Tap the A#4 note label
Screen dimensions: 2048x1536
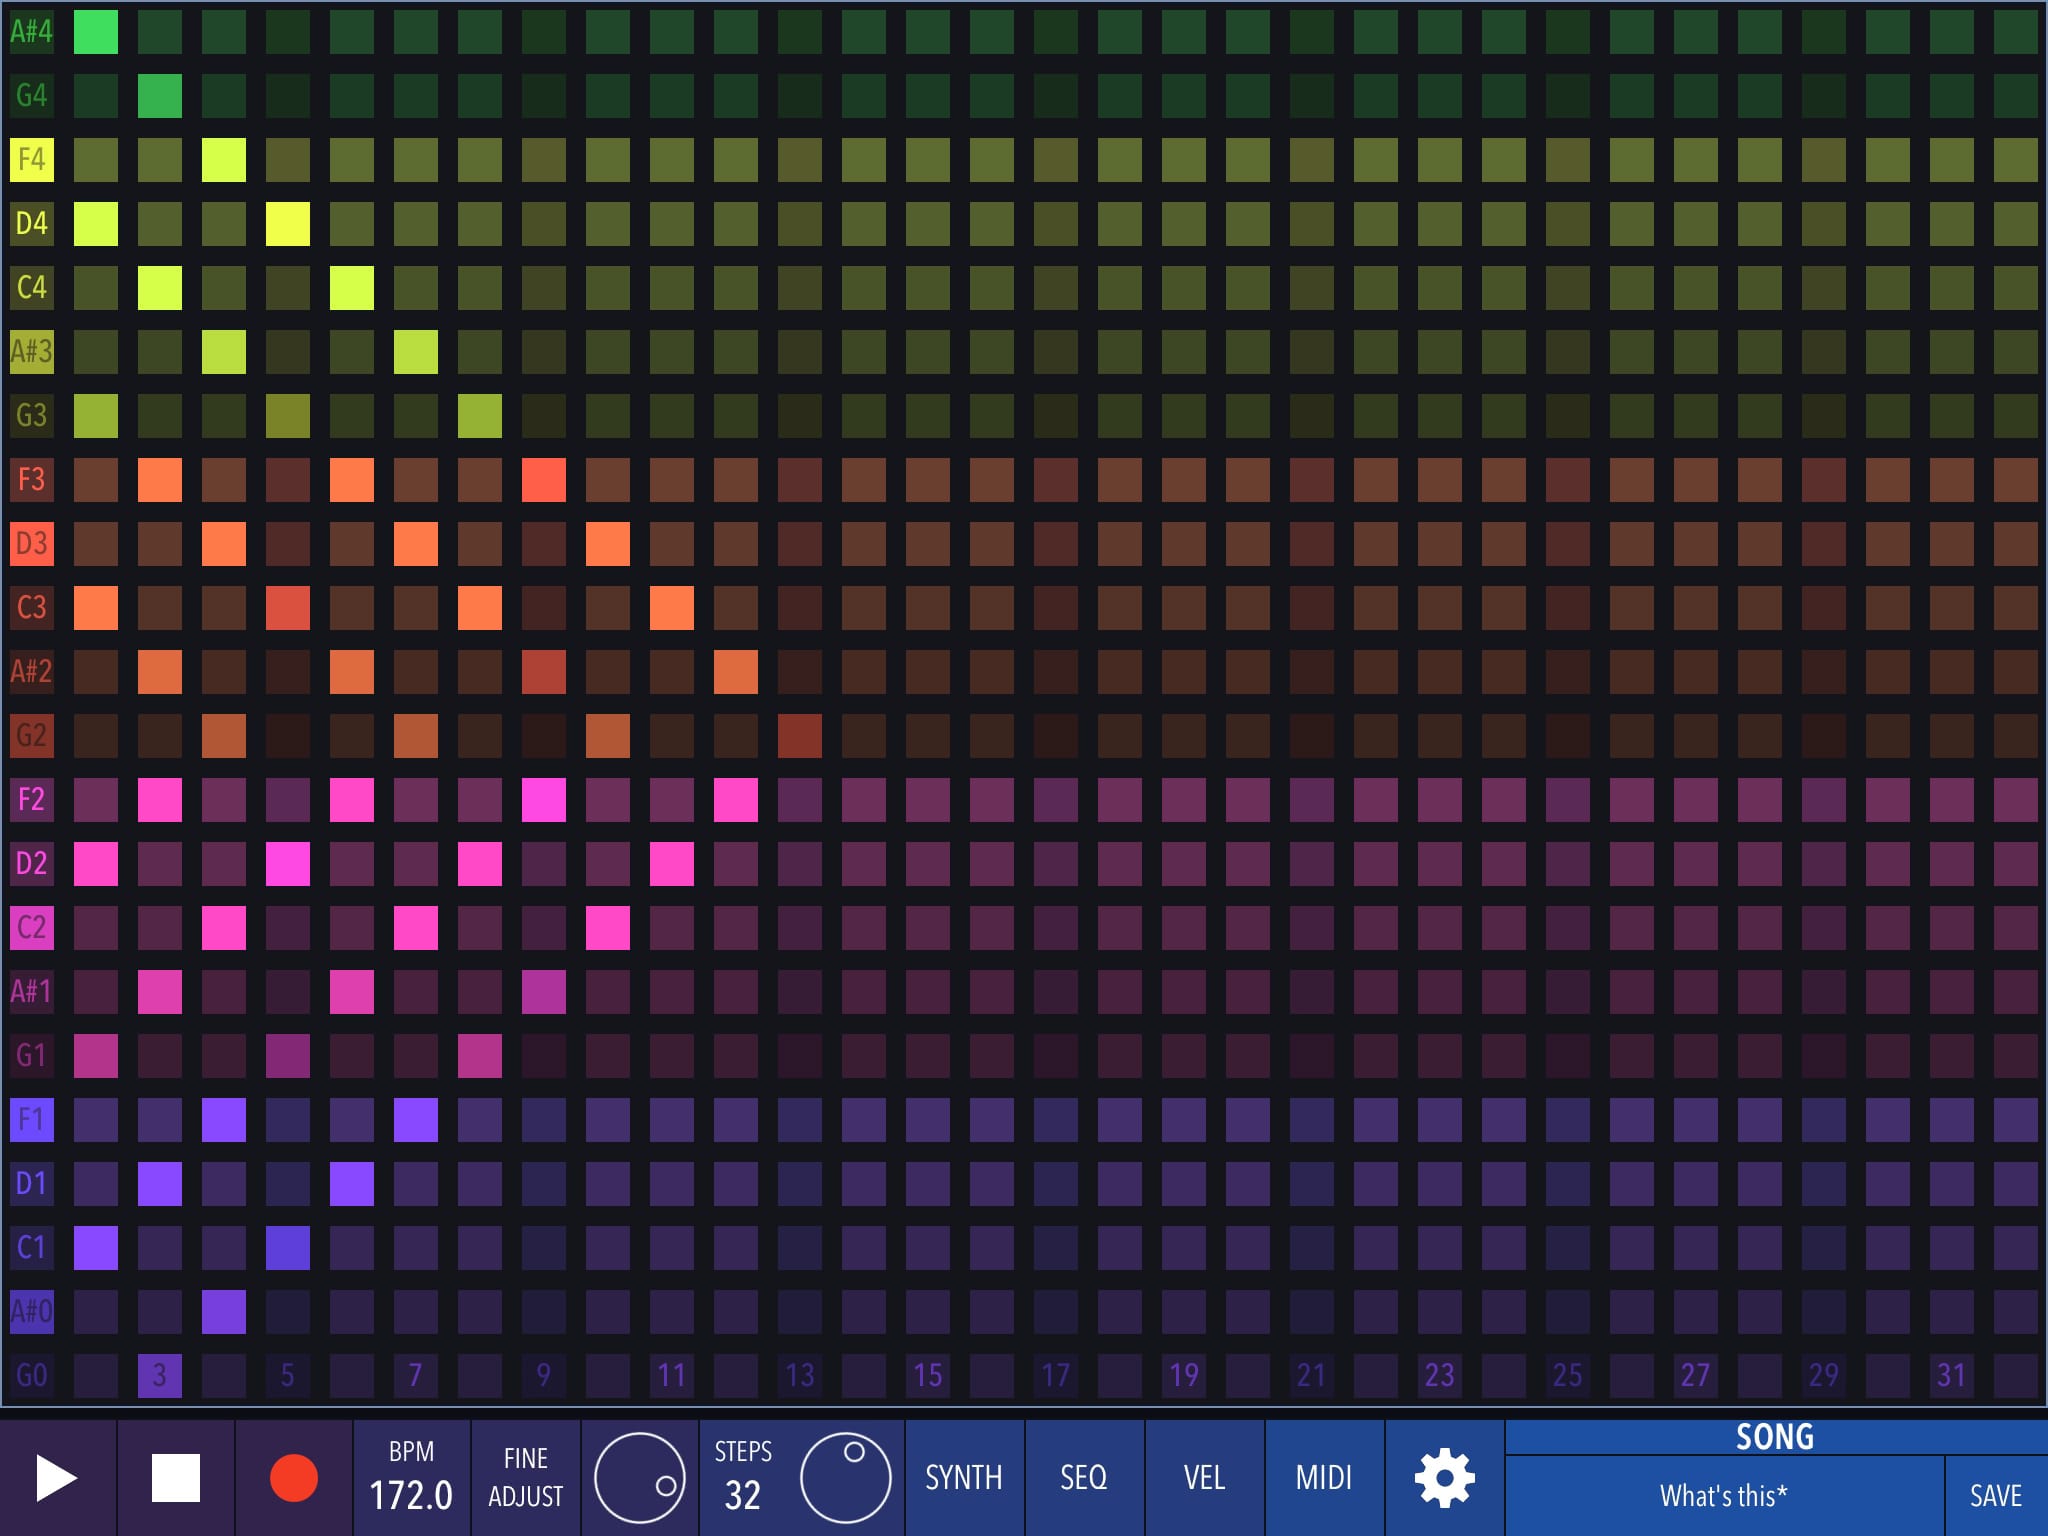click(x=32, y=32)
